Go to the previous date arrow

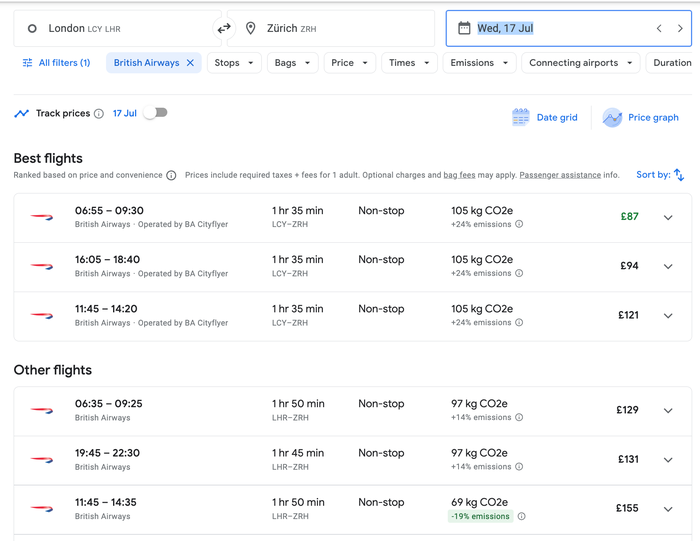click(x=659, y=29)
